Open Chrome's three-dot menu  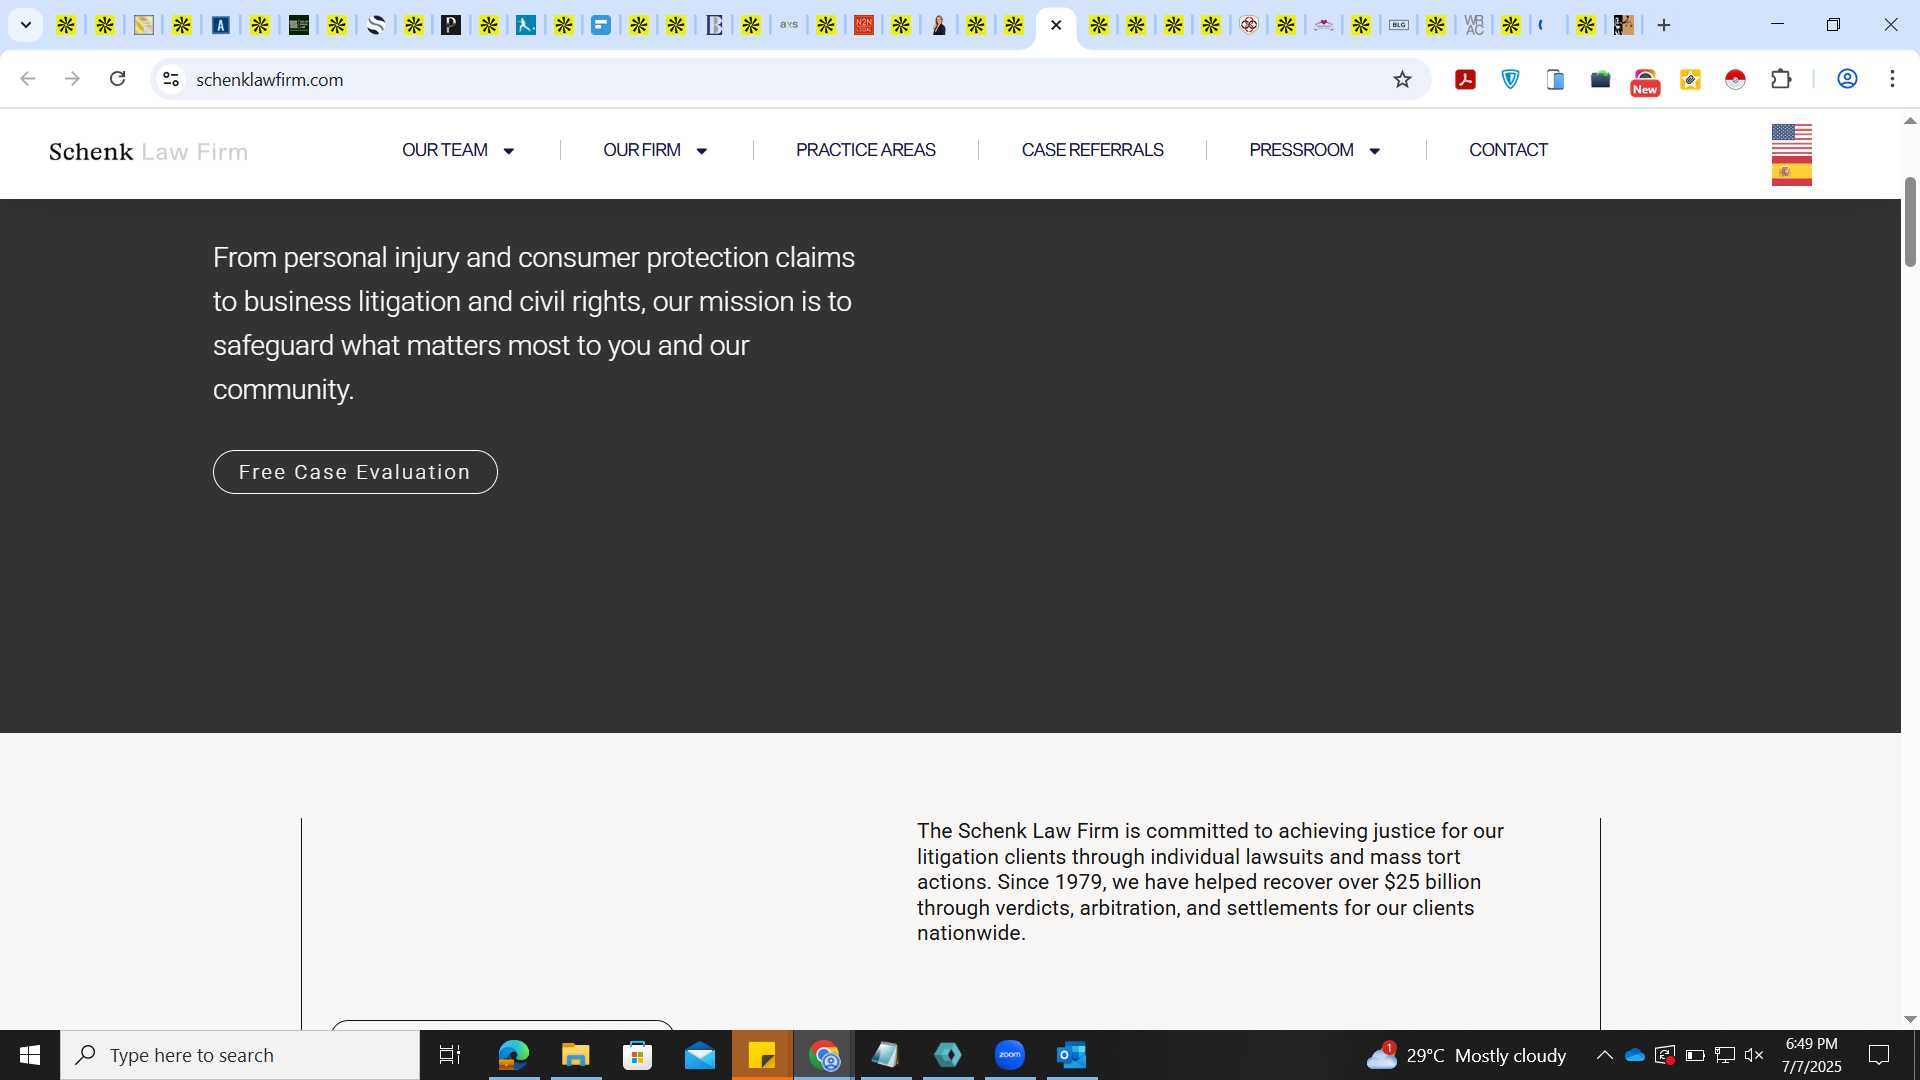1892,79
